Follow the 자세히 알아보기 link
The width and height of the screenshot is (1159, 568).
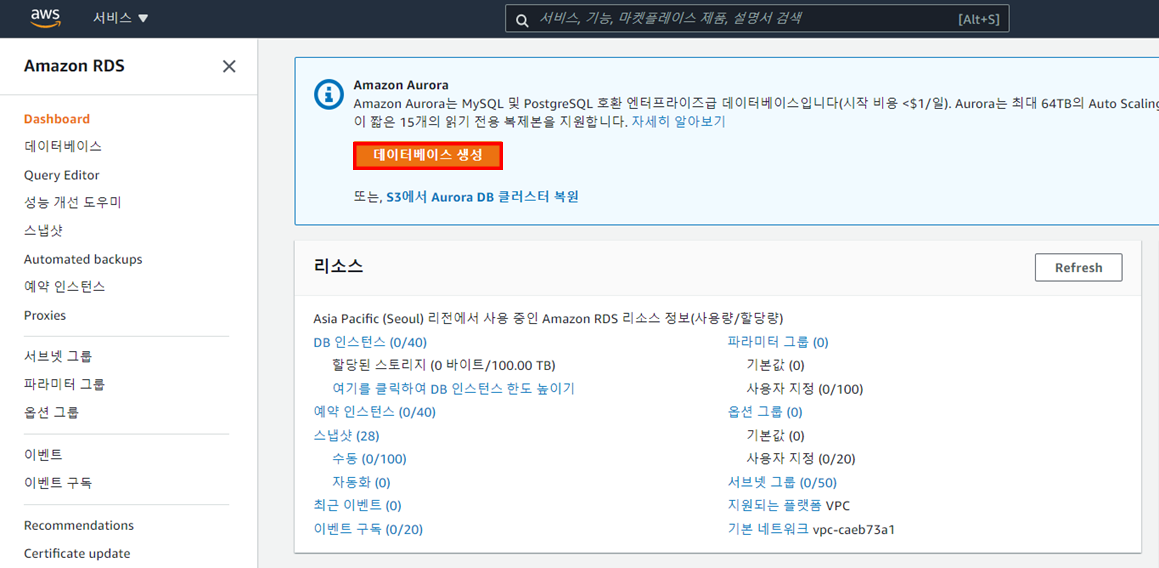coord(679,123)
